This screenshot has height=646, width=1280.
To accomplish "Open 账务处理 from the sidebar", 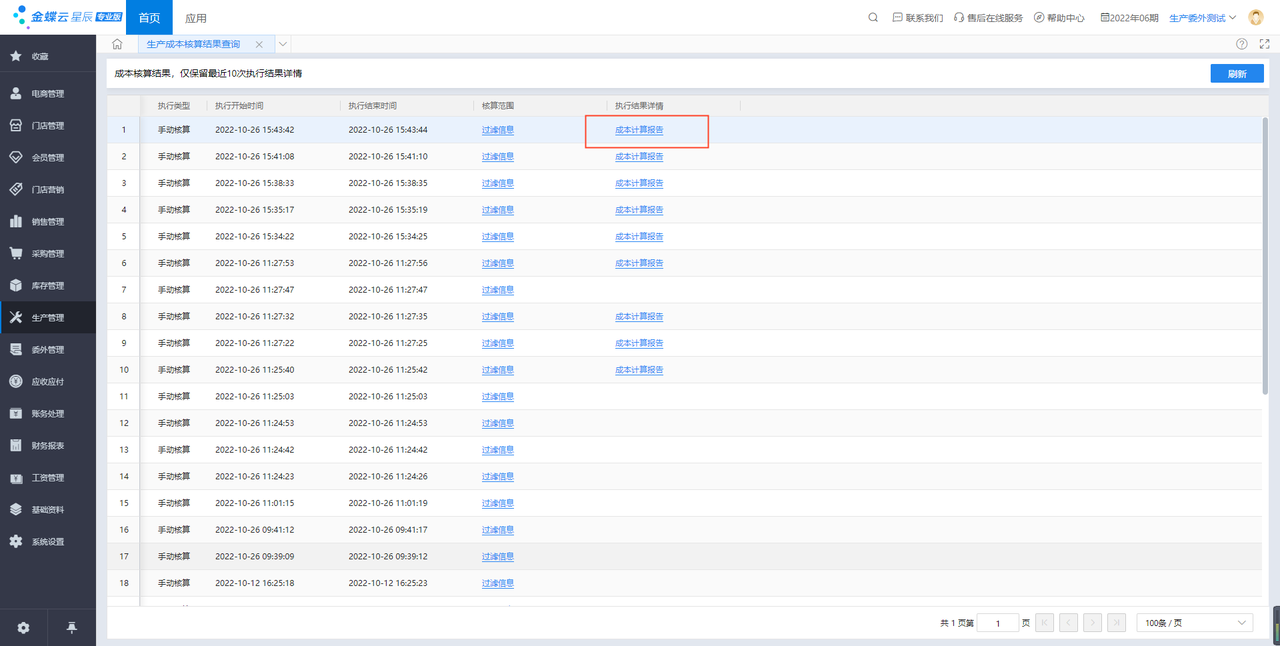I will 48,414.
